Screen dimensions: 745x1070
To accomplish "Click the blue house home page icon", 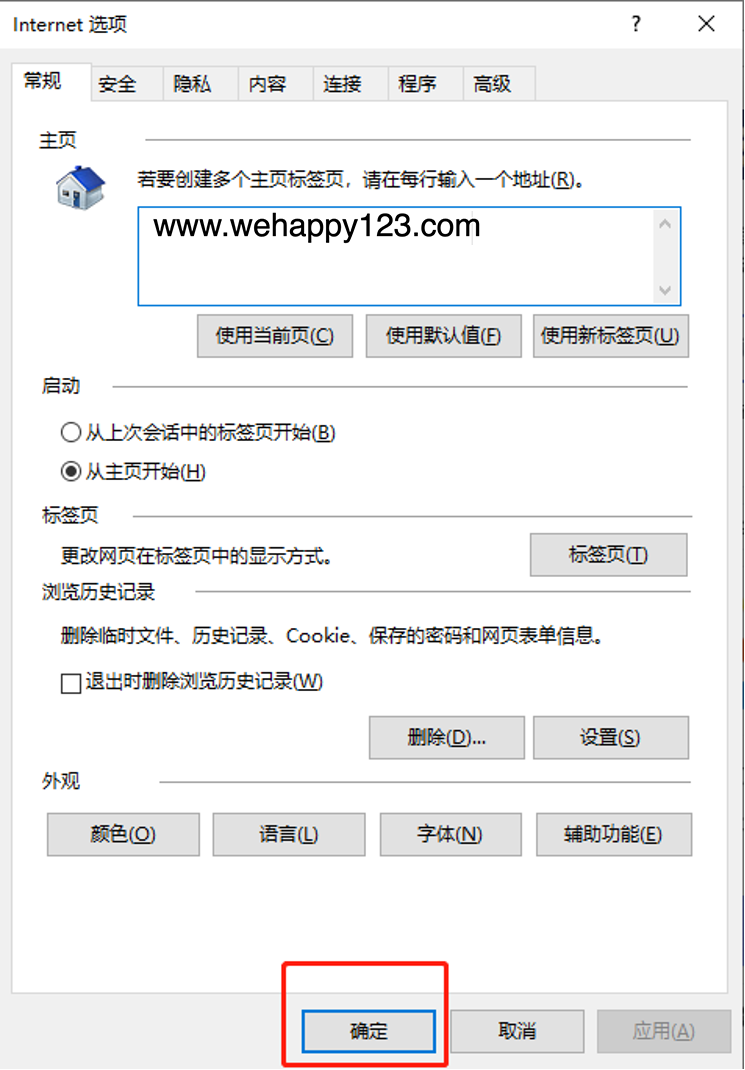I will 81,188.
